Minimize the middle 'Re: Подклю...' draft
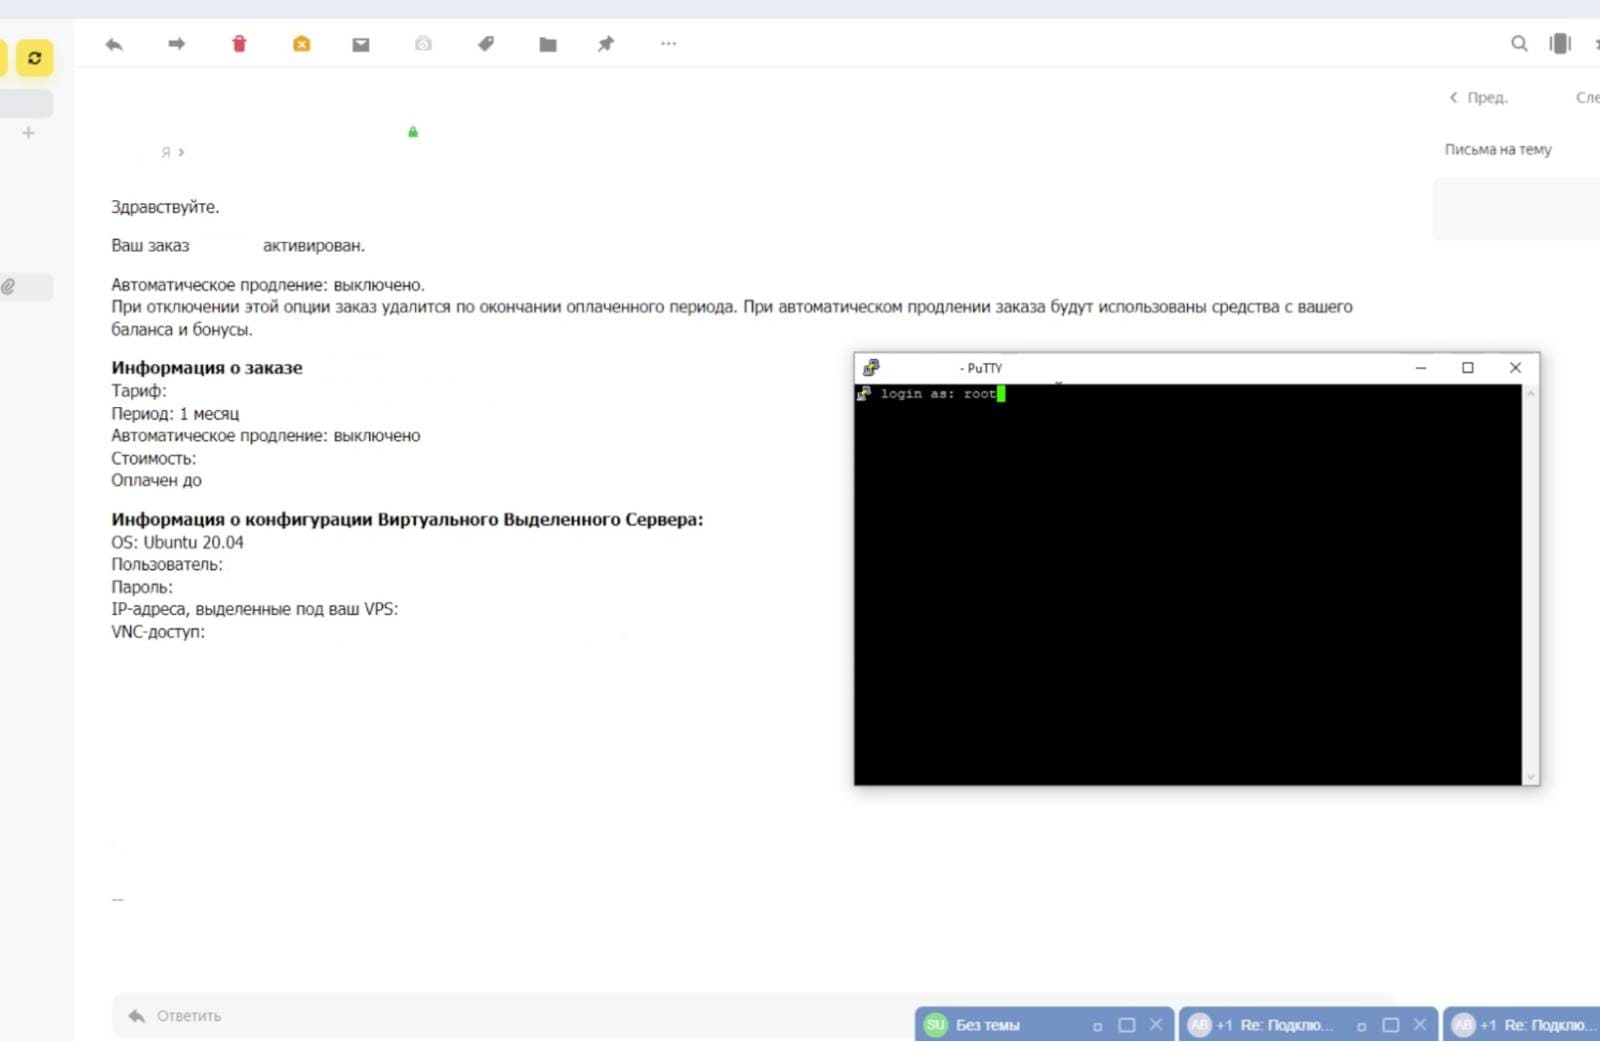Screen dimensions: 1600x1042 (1361, 1026)
